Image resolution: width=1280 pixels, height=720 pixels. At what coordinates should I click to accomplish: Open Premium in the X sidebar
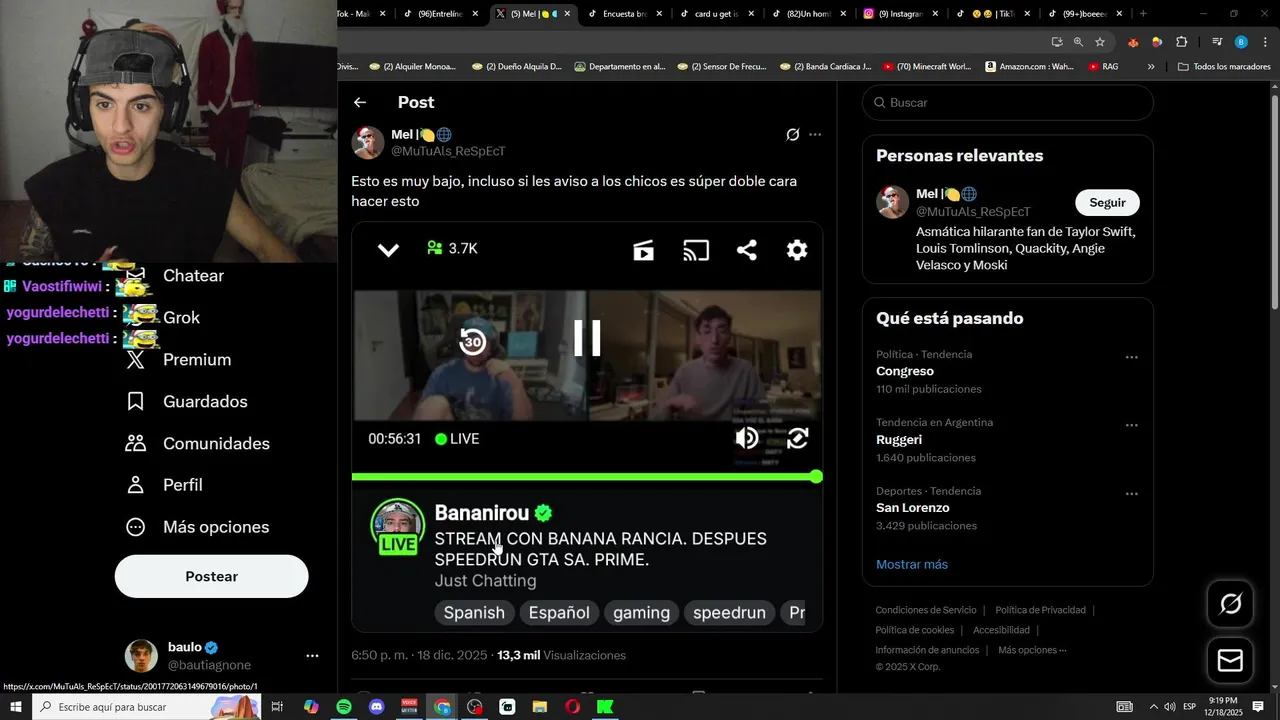[179, 360]
